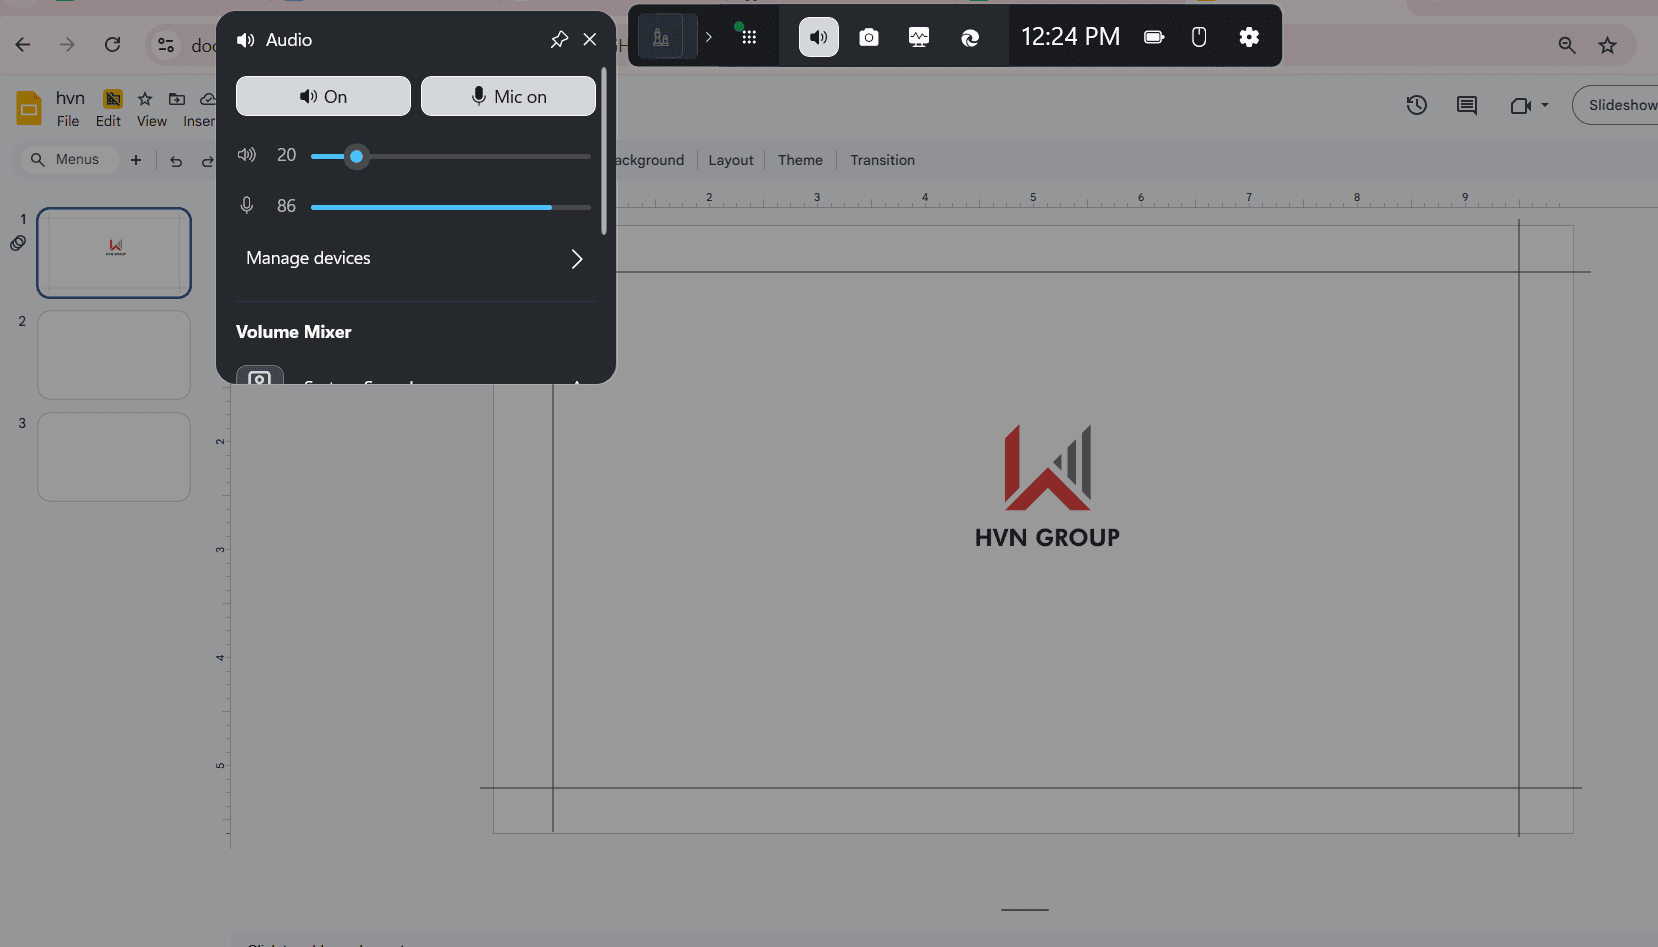Open Game Bar settings gear

click(x=1248, y=38)
